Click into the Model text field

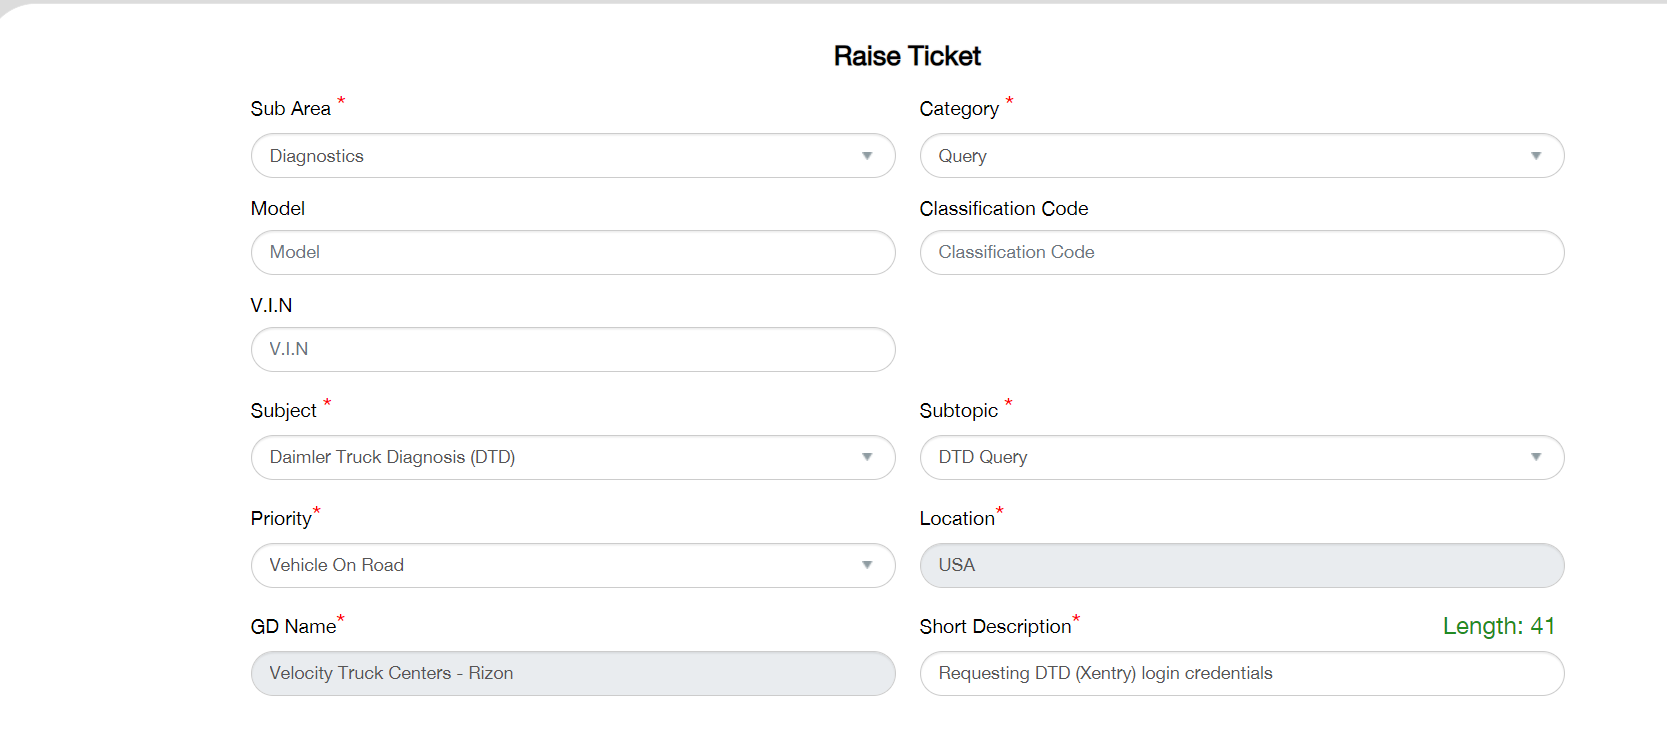tap(572, 252)
